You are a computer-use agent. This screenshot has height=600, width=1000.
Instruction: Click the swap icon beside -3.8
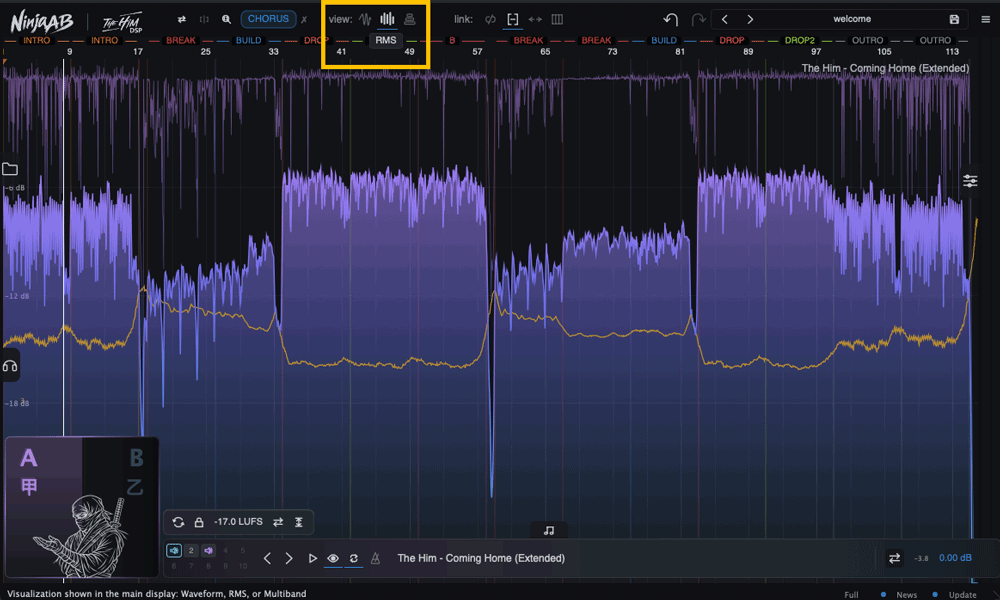point(894,559)
